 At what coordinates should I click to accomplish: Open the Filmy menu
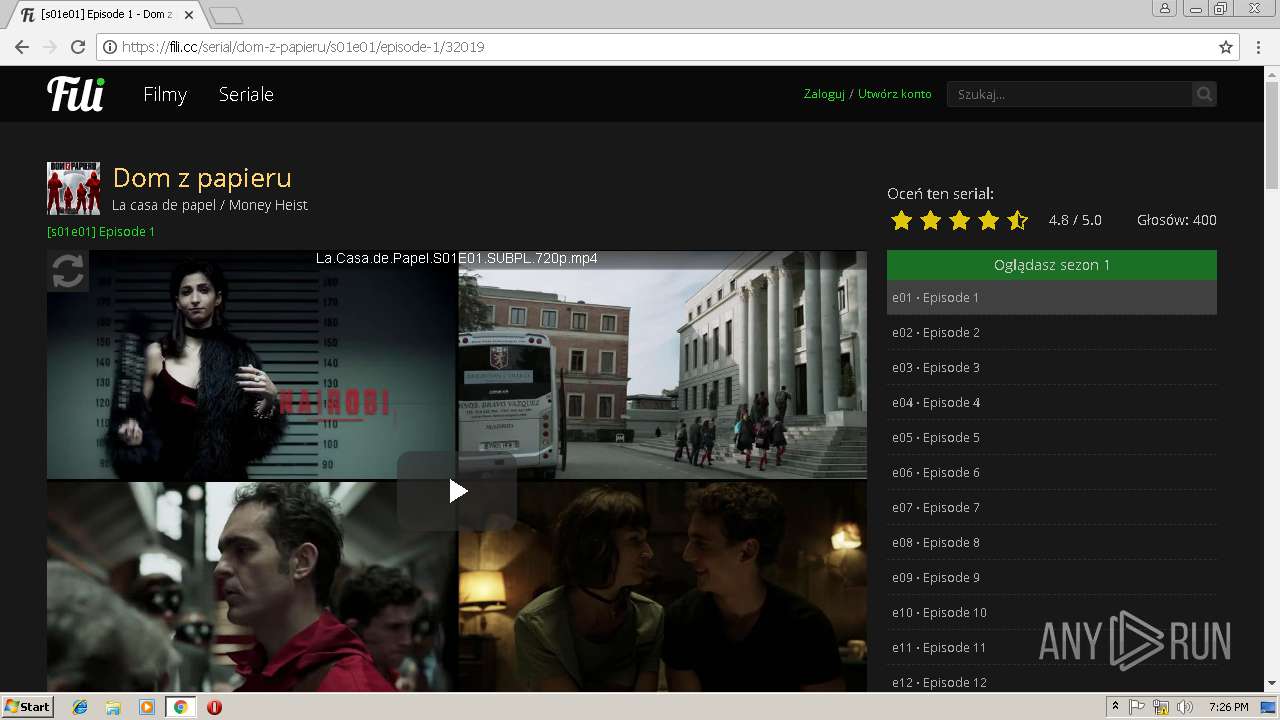tap(165, 94)
